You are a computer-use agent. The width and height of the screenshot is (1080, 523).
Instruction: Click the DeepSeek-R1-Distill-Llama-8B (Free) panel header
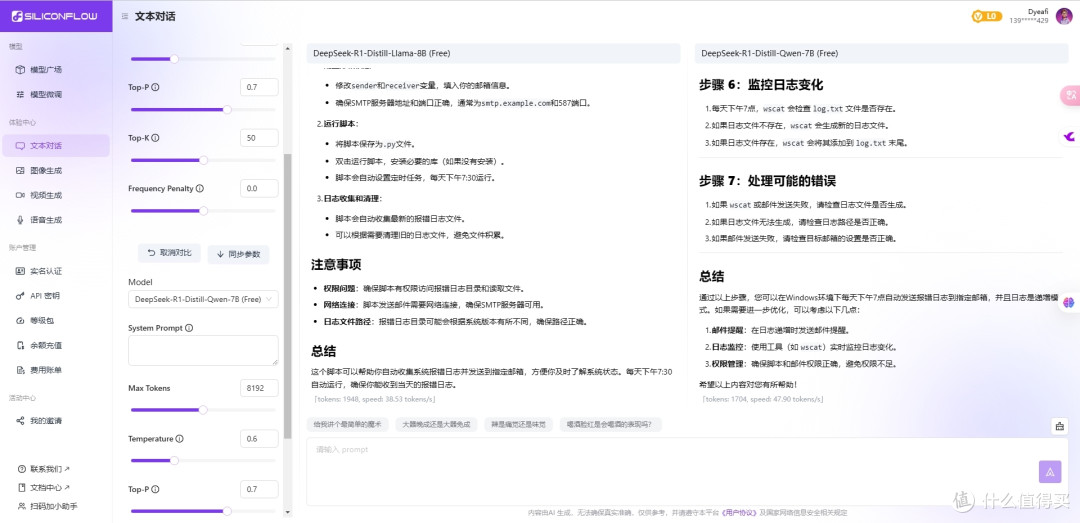coord(493,53)
